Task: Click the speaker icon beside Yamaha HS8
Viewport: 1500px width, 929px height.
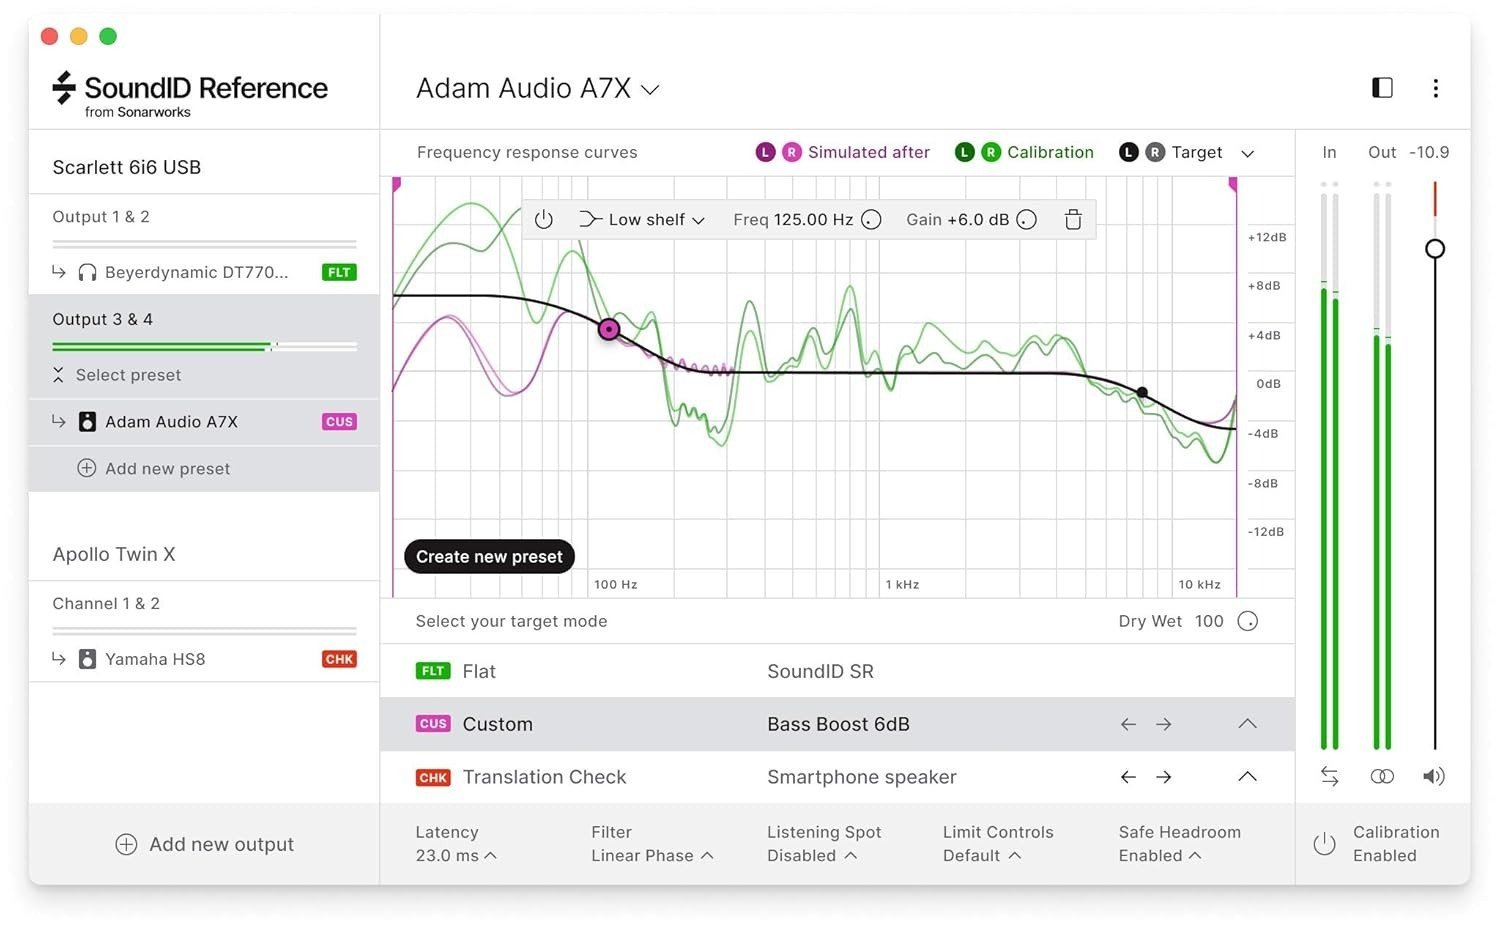Action: 87,659
